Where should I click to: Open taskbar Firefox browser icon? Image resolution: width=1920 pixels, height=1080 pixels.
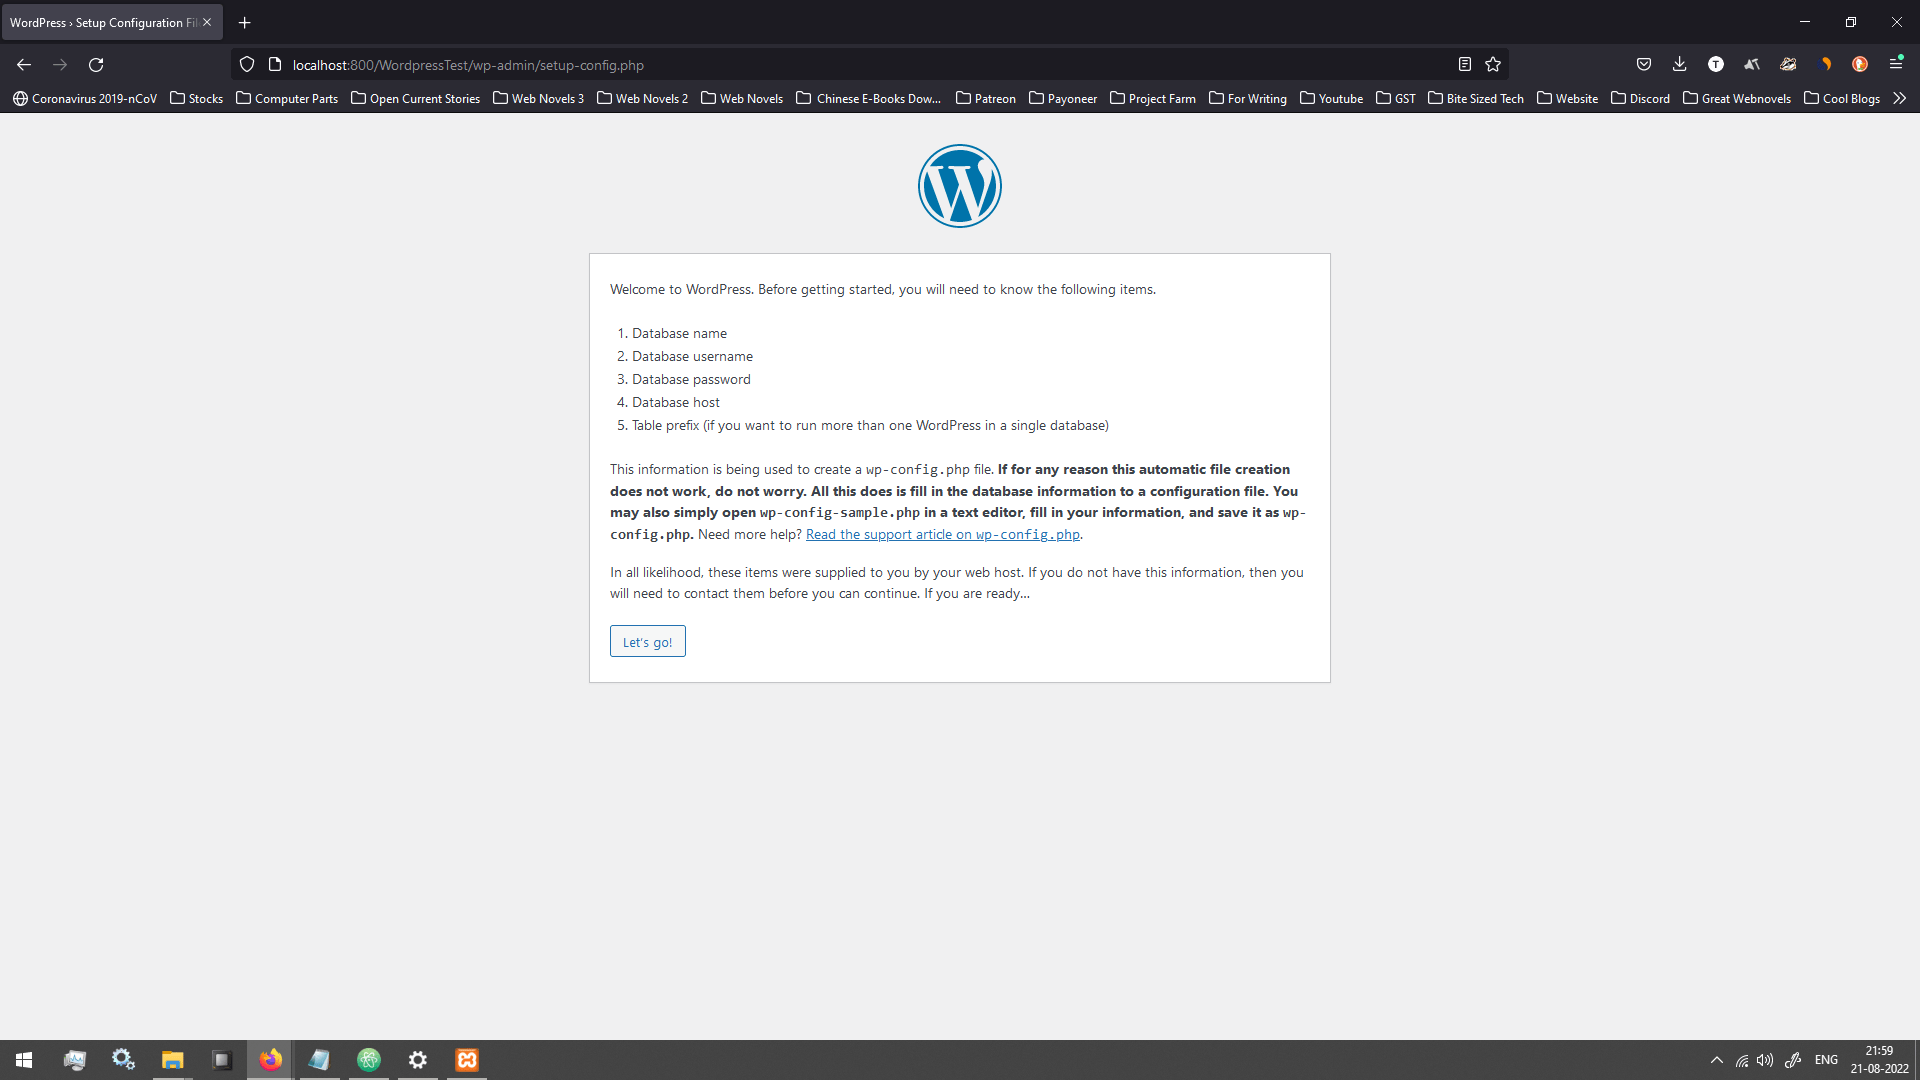tap(272, 1059)
